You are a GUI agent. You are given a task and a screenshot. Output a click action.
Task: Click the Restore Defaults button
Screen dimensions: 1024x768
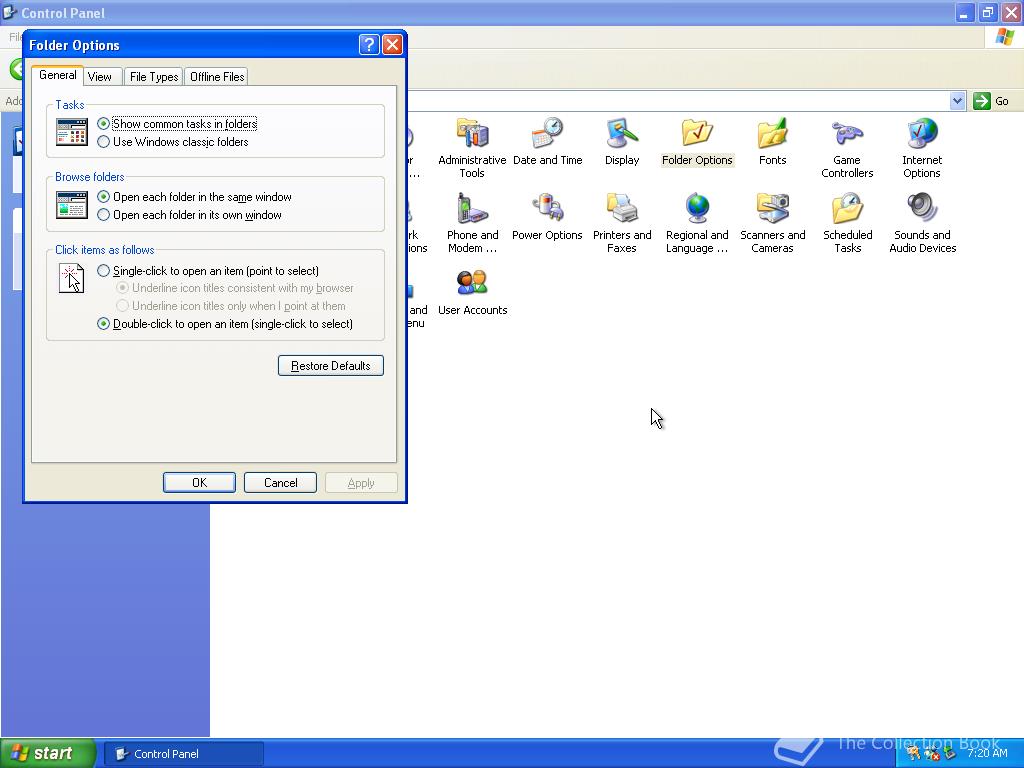330,366
